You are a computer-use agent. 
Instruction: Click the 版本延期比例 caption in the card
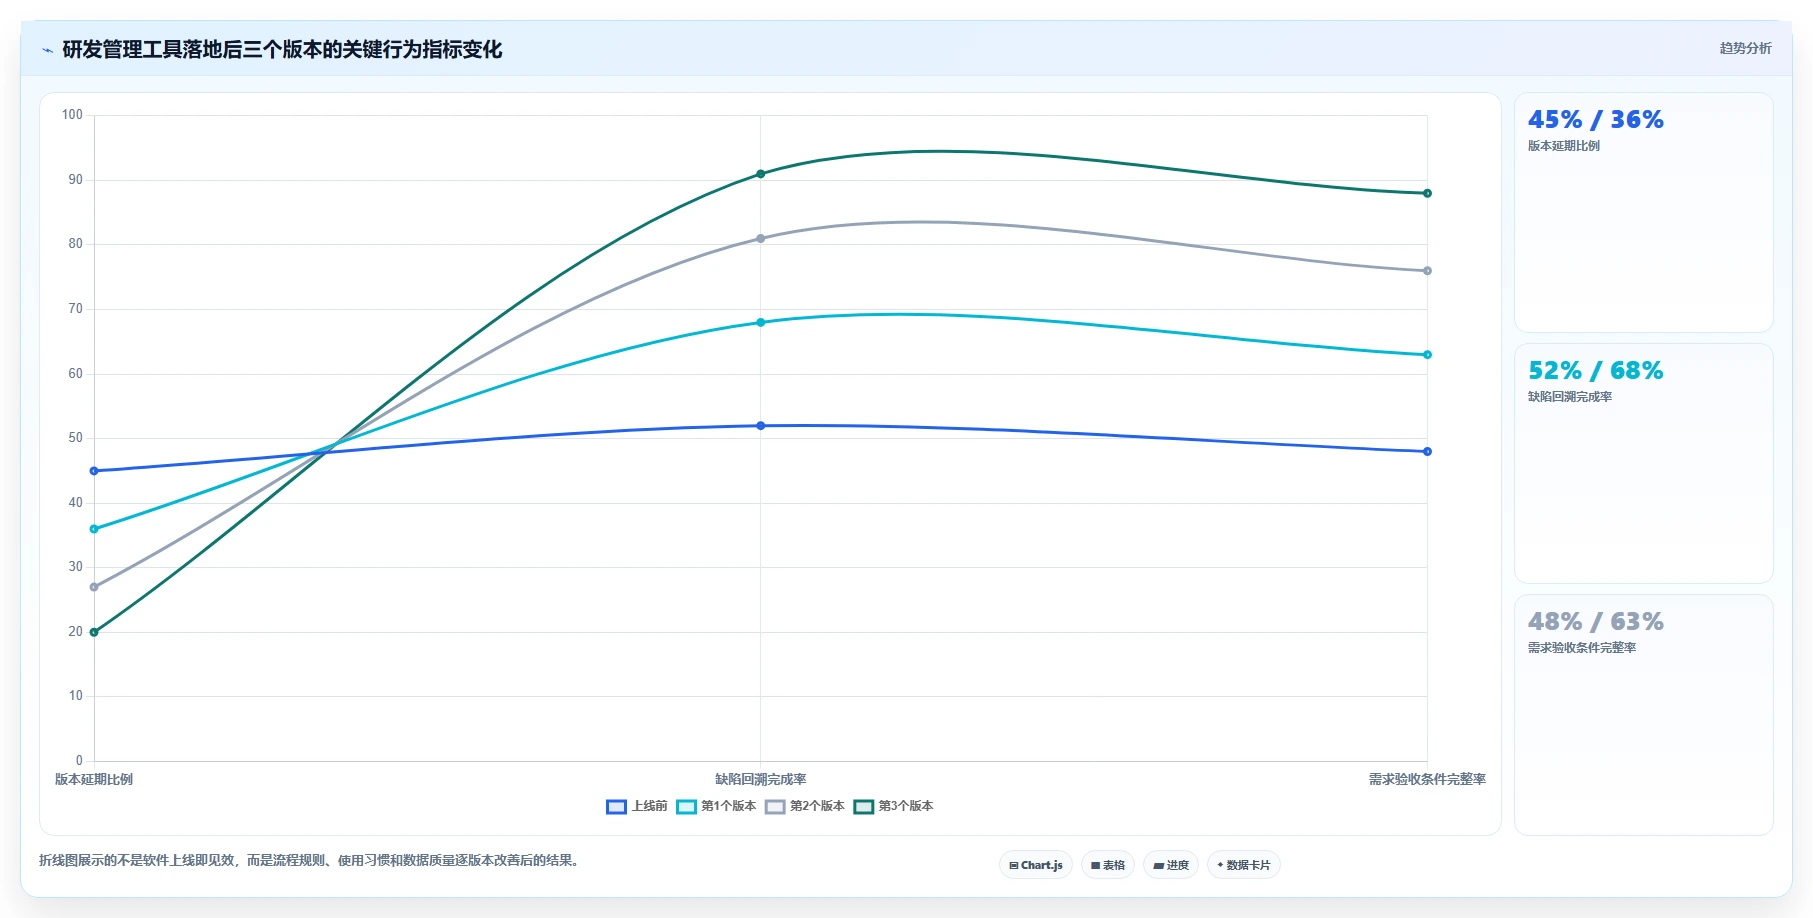(1564, 146)
